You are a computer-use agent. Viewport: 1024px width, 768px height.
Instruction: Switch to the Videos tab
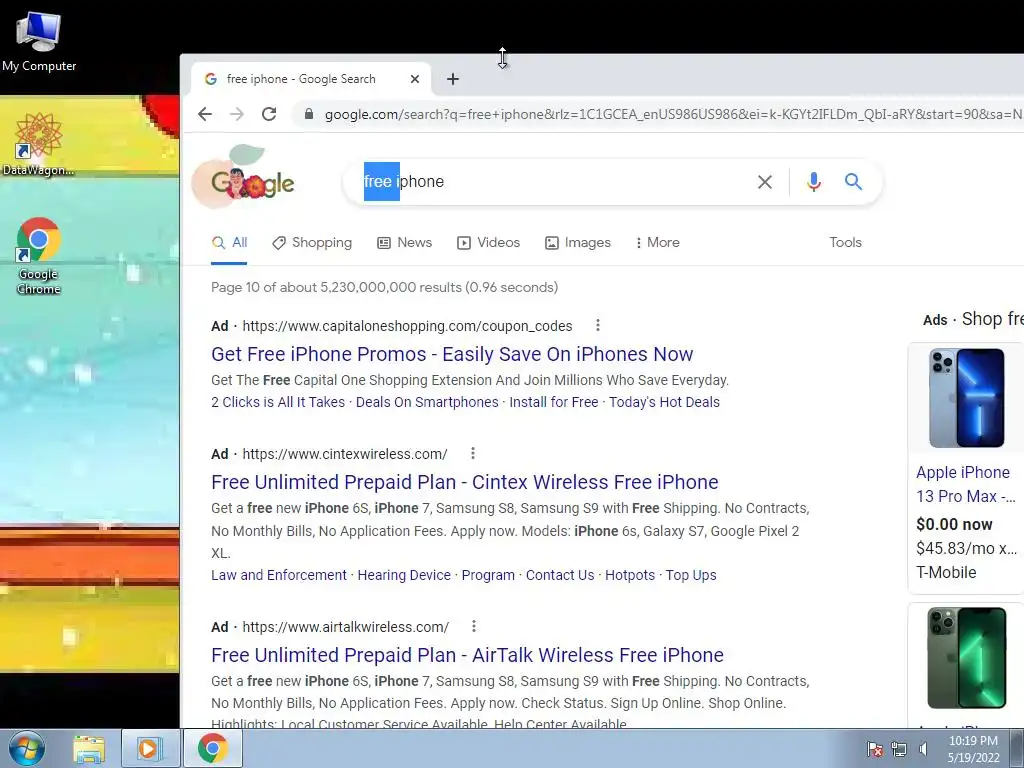point(488,242)
